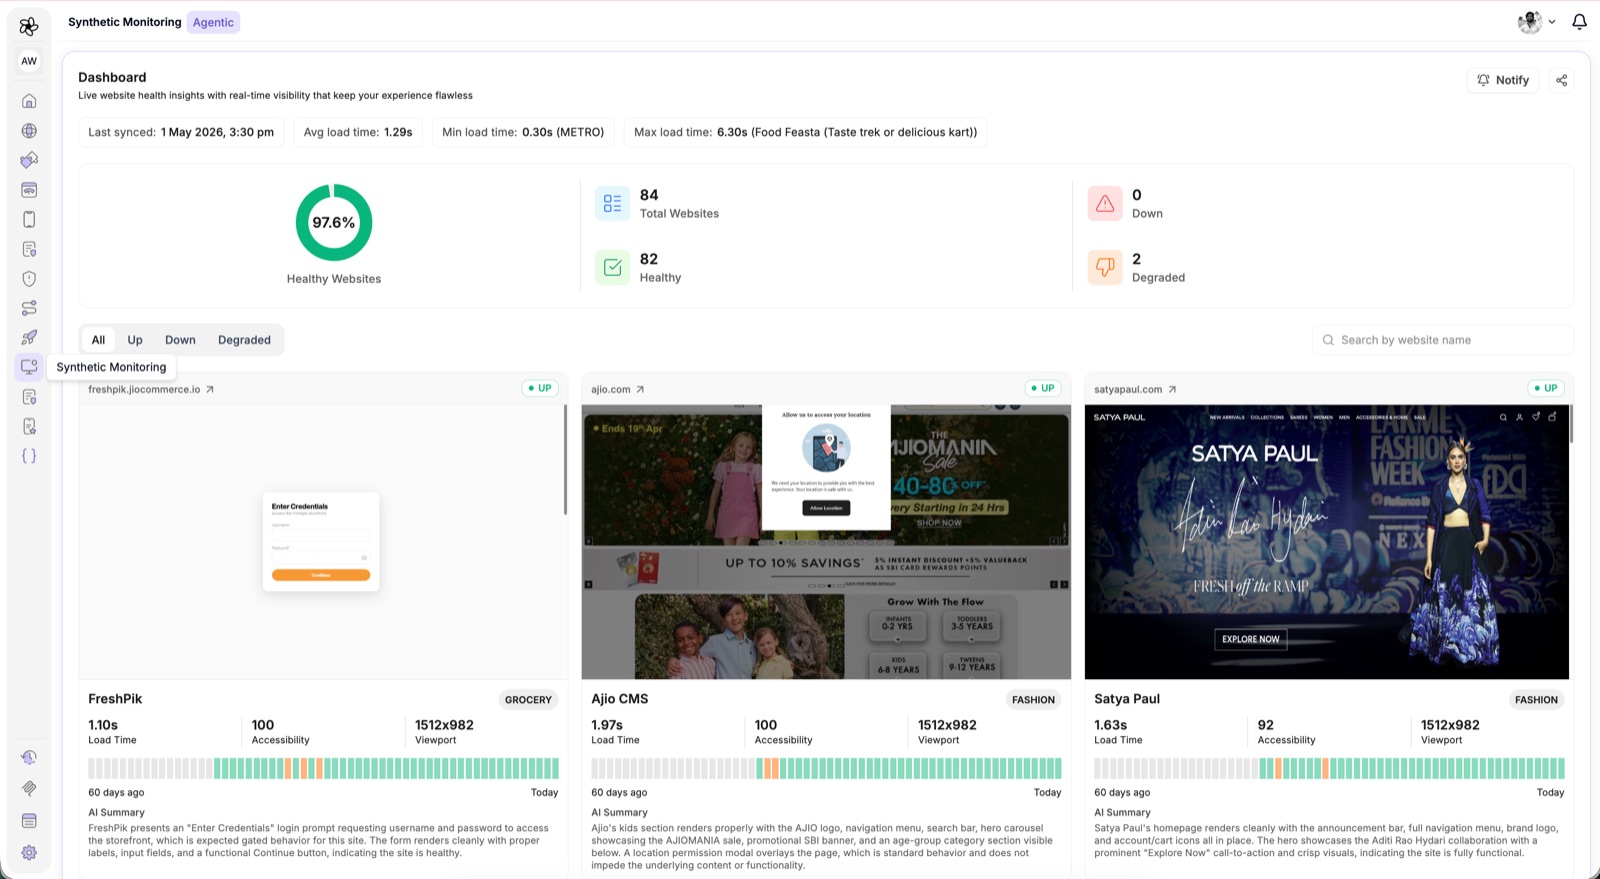Viewport: 1600px width, 879px height.
Task: Click the FreshPik uptime history bar
Action: pyautogui.click(x=323, y=768)
